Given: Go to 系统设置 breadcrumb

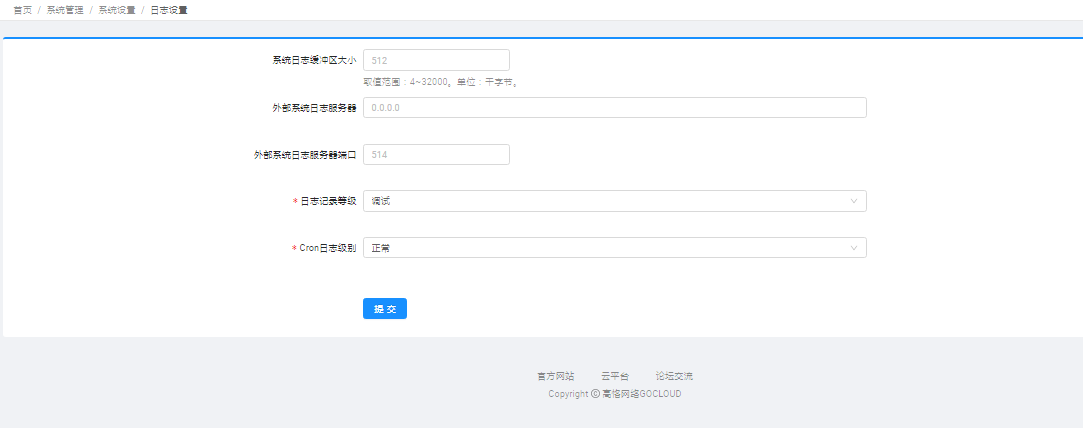Looking at the screenshot, I should (117, 10).
